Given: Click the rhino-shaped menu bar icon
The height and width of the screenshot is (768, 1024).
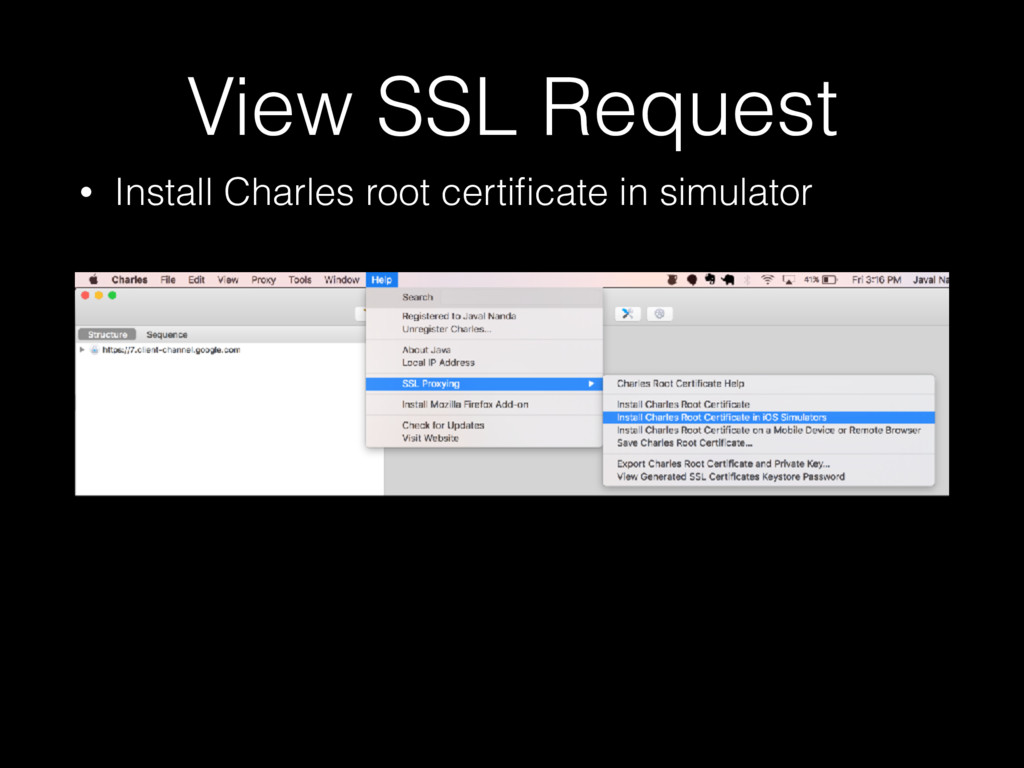Looking at the screenshot, I should 728,280.
